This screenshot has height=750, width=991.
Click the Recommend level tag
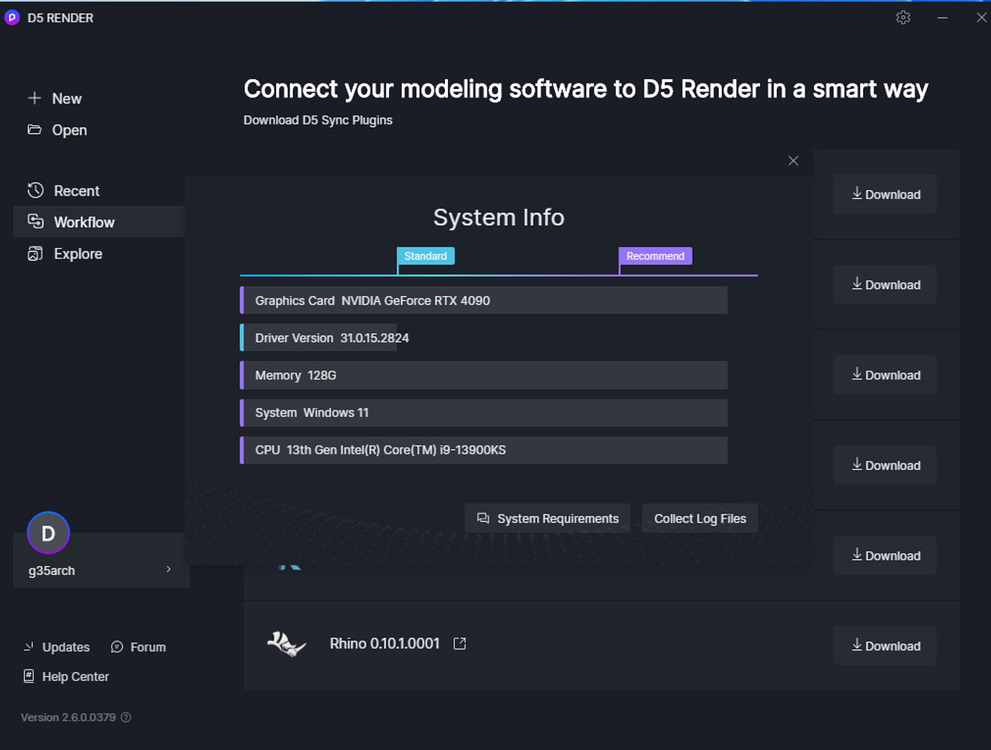655,256
